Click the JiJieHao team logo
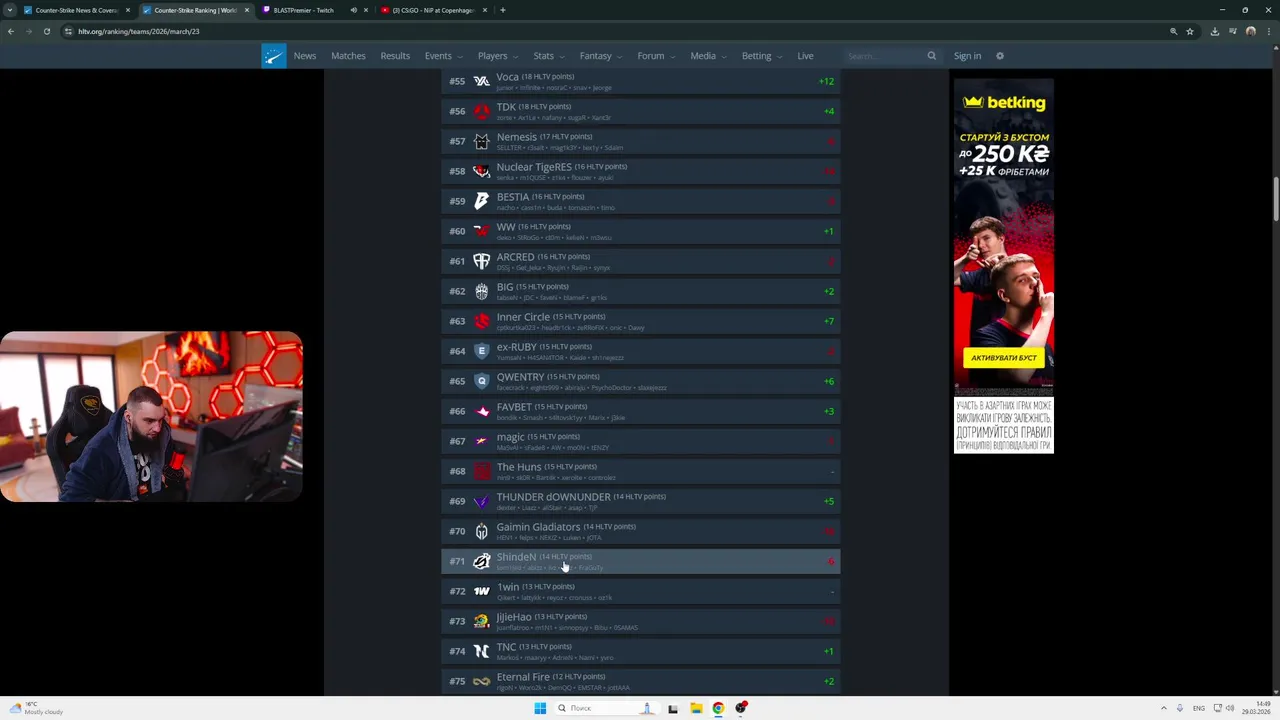Screen dimensions: 1280x720 481,621
